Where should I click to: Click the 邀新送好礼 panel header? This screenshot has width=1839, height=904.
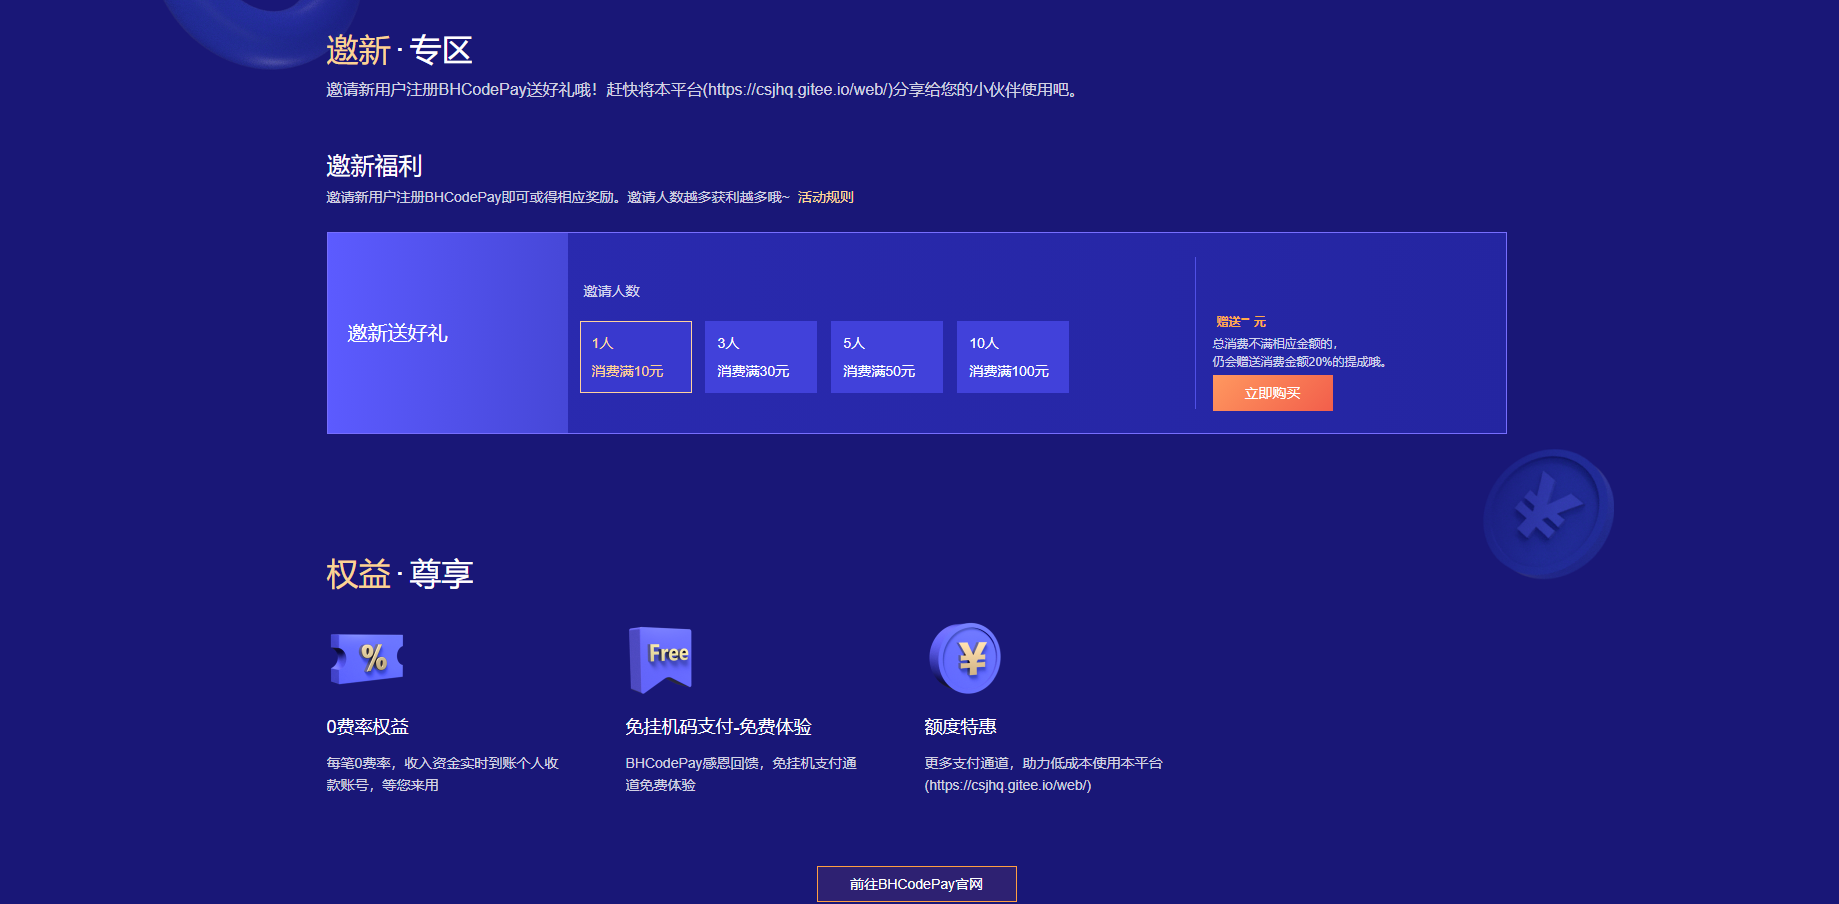pos(397,332)
